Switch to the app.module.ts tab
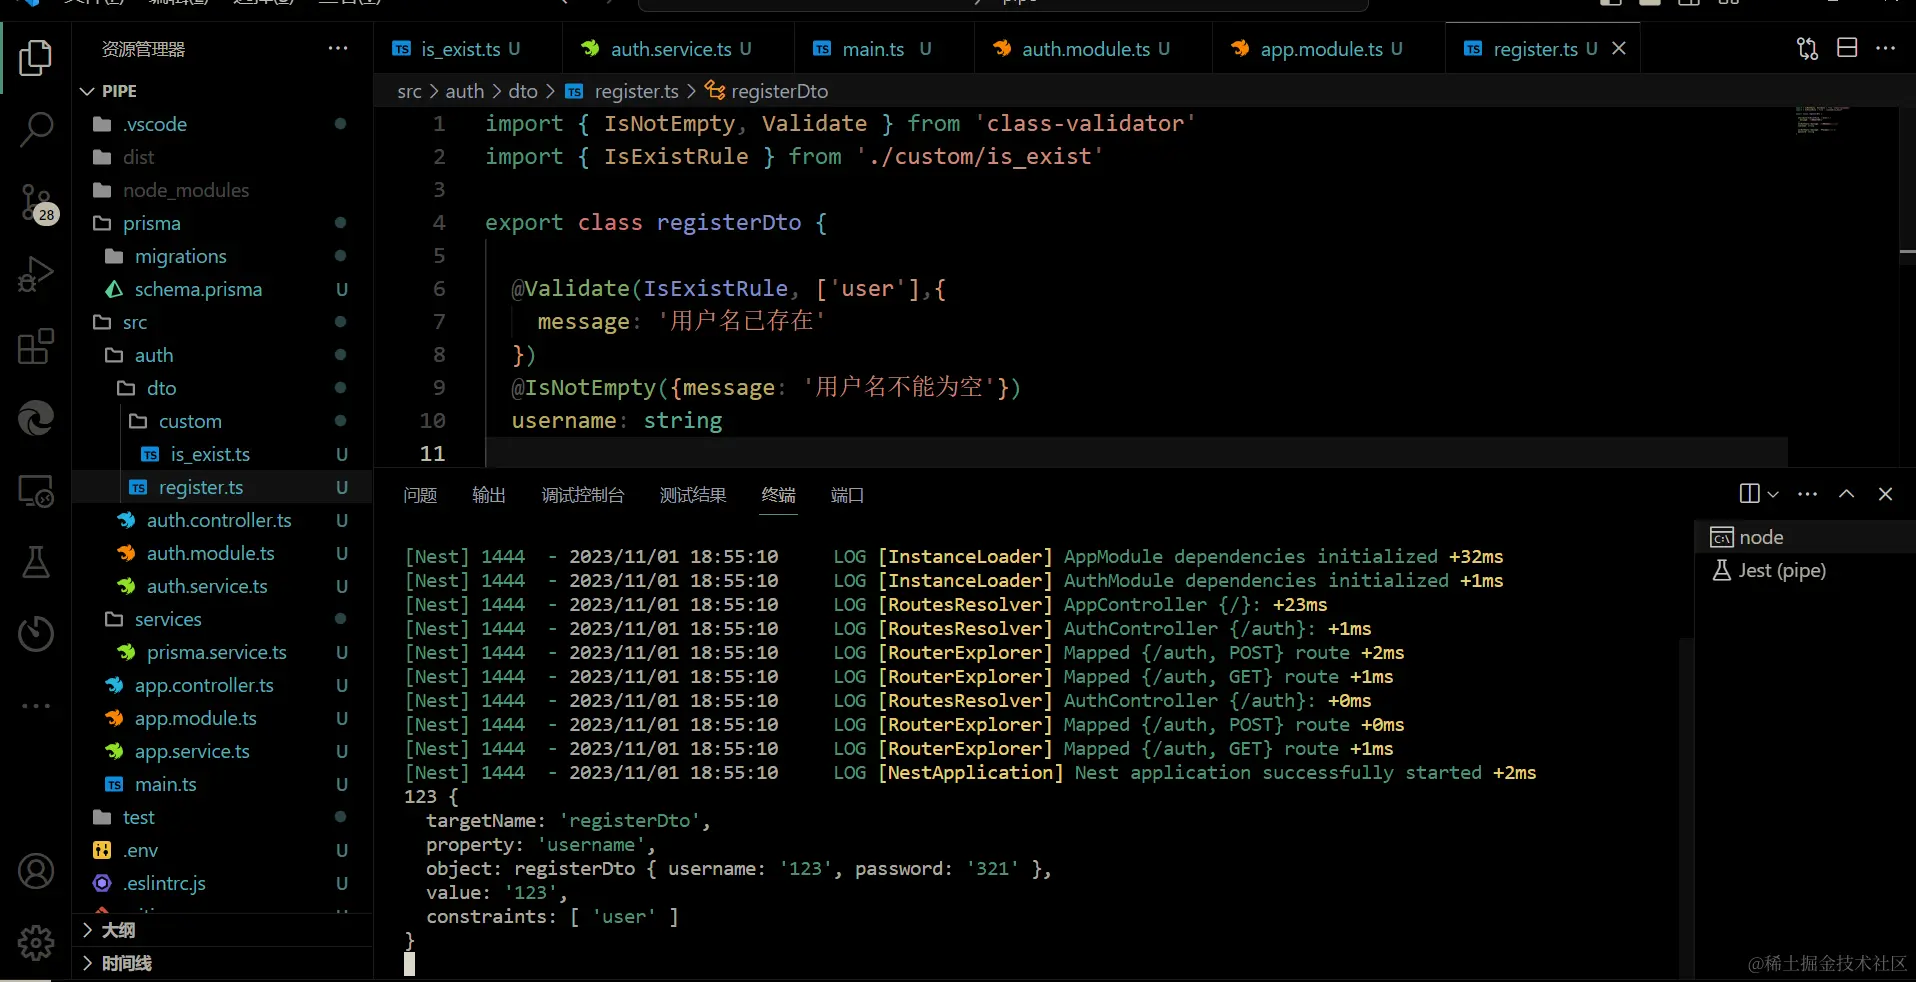 pyautogui.click(x=1328, y=48)
